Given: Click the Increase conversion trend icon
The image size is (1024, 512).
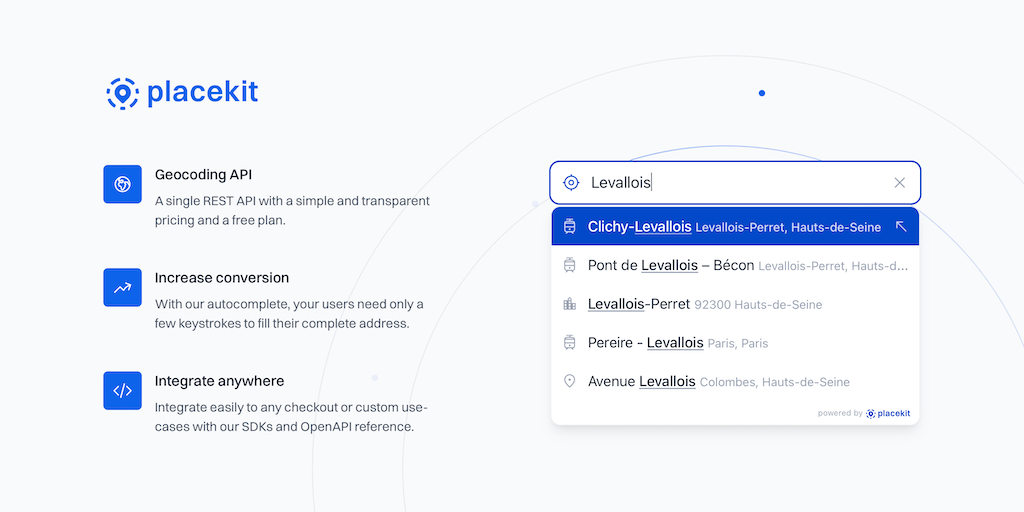Looking at the screenshot, I should [122, 287].
